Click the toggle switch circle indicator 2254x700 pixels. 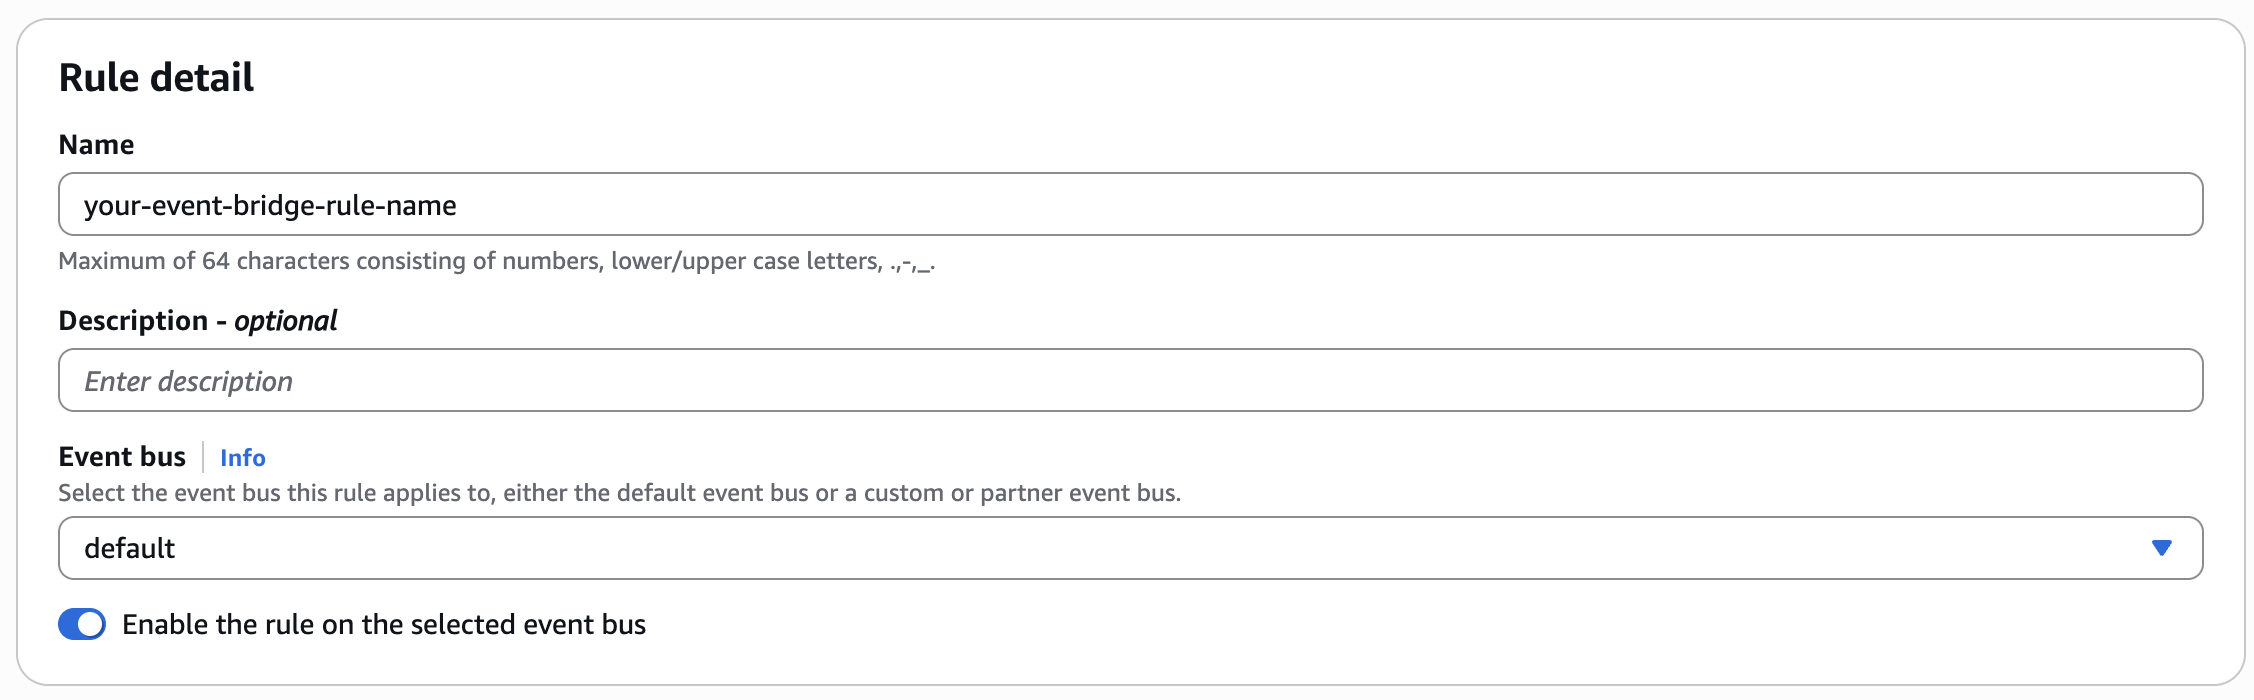coord(92,623)
